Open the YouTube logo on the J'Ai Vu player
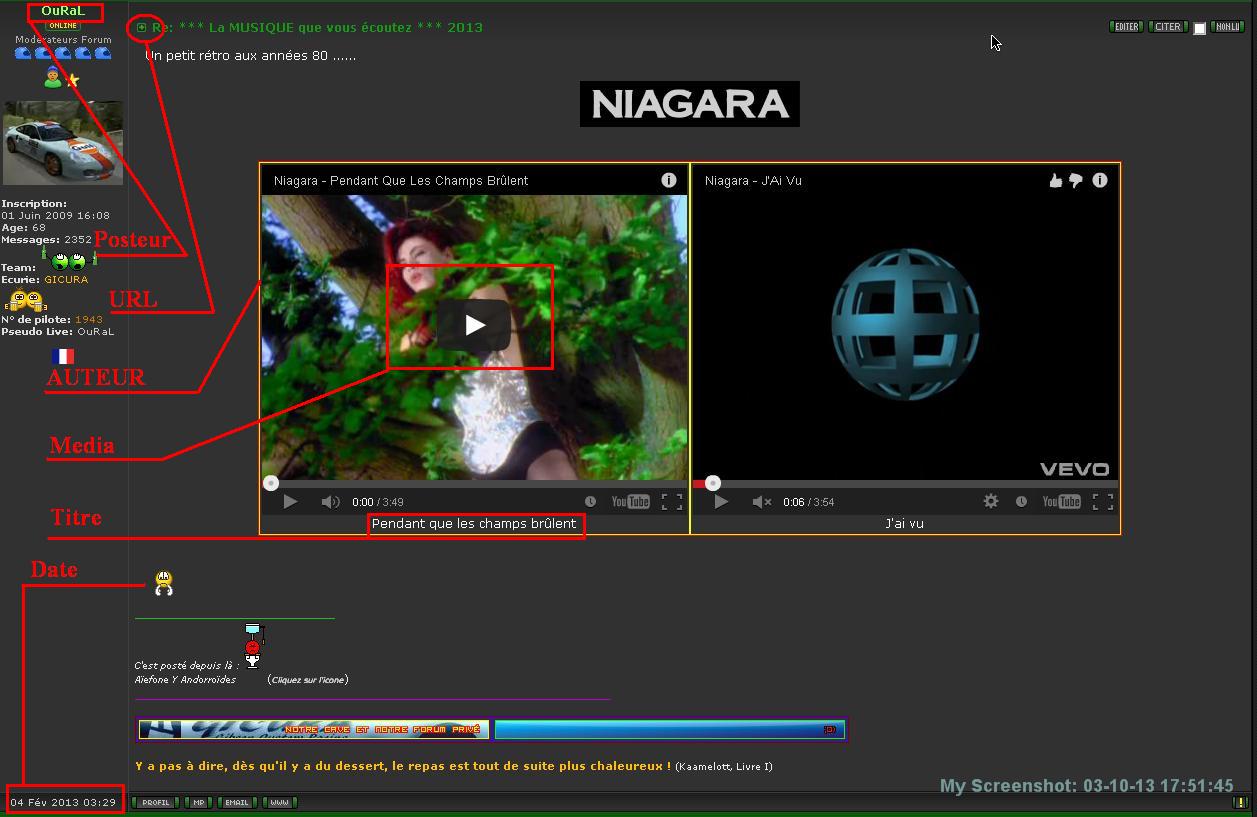The width and height of the screenshot is (1257, 817). tap(1062, 502)
